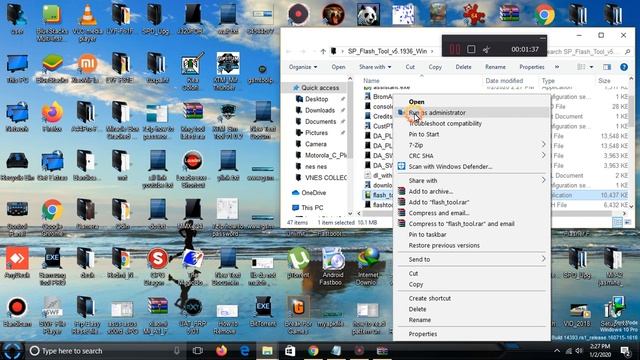Select 'Open' in the context menu
Viewport: 640px width, 360px height.
pos(416,102)
